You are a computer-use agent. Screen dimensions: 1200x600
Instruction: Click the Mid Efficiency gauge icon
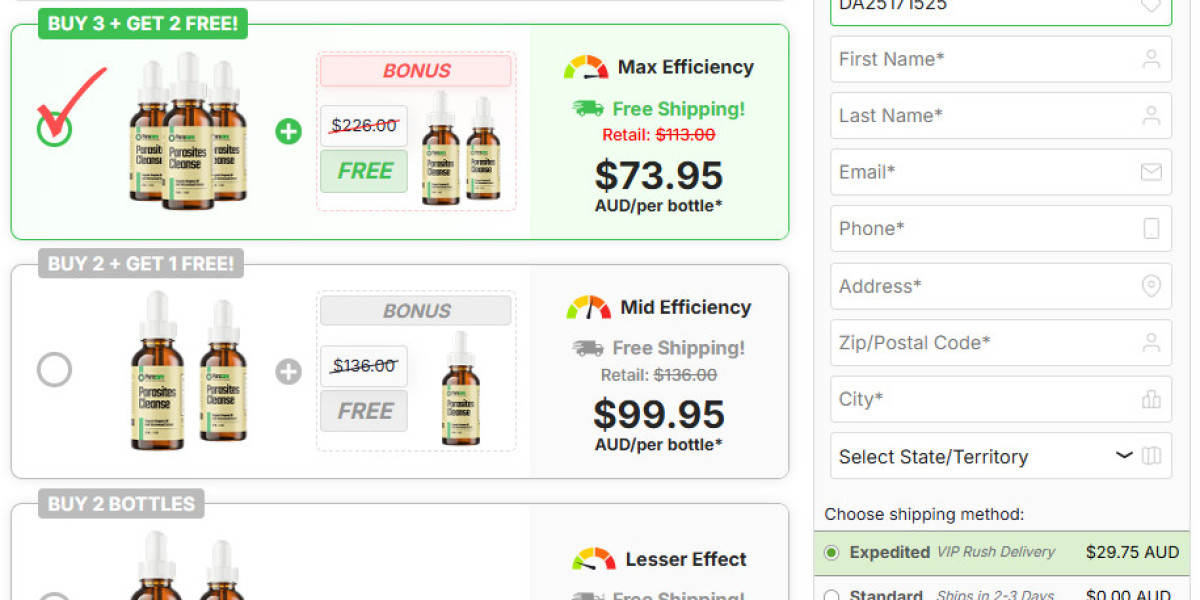pyautogui.click(x=588, y=307)
